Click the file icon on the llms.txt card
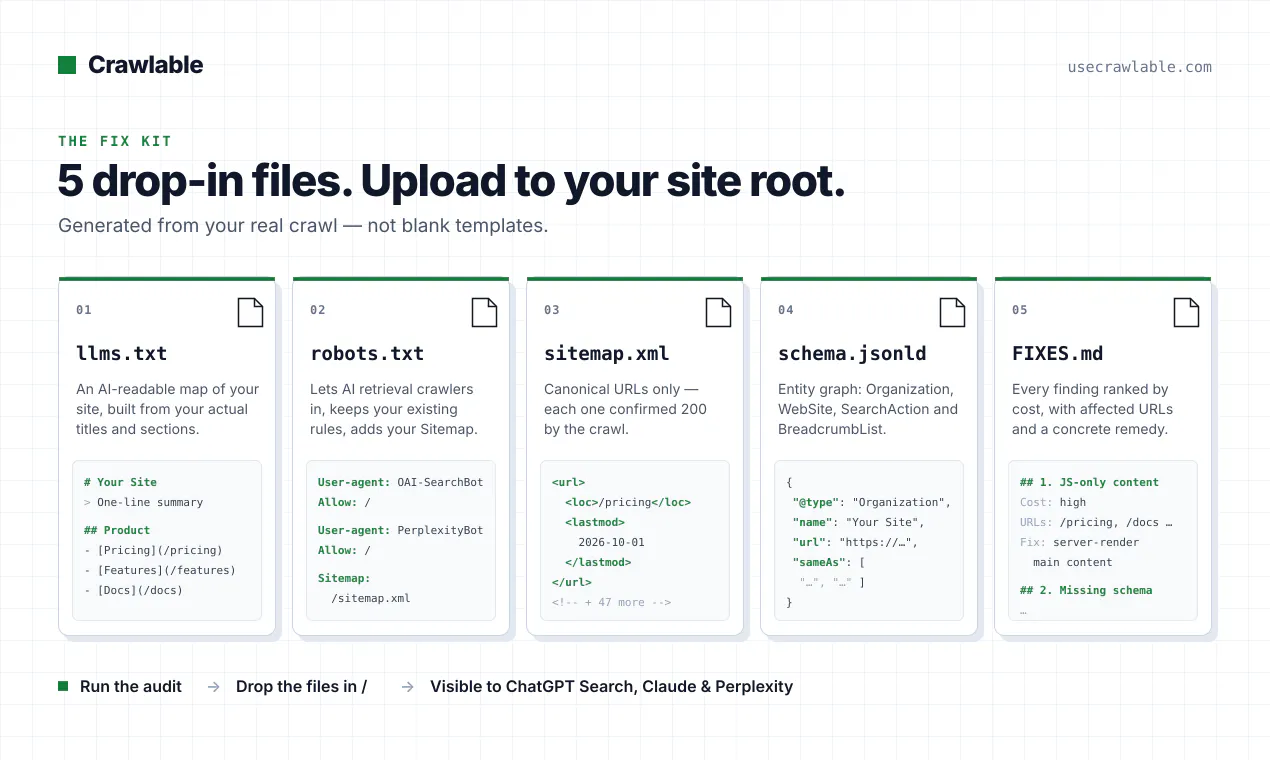The height and width of the screenshot is (760, 1270). coord(250,312)
